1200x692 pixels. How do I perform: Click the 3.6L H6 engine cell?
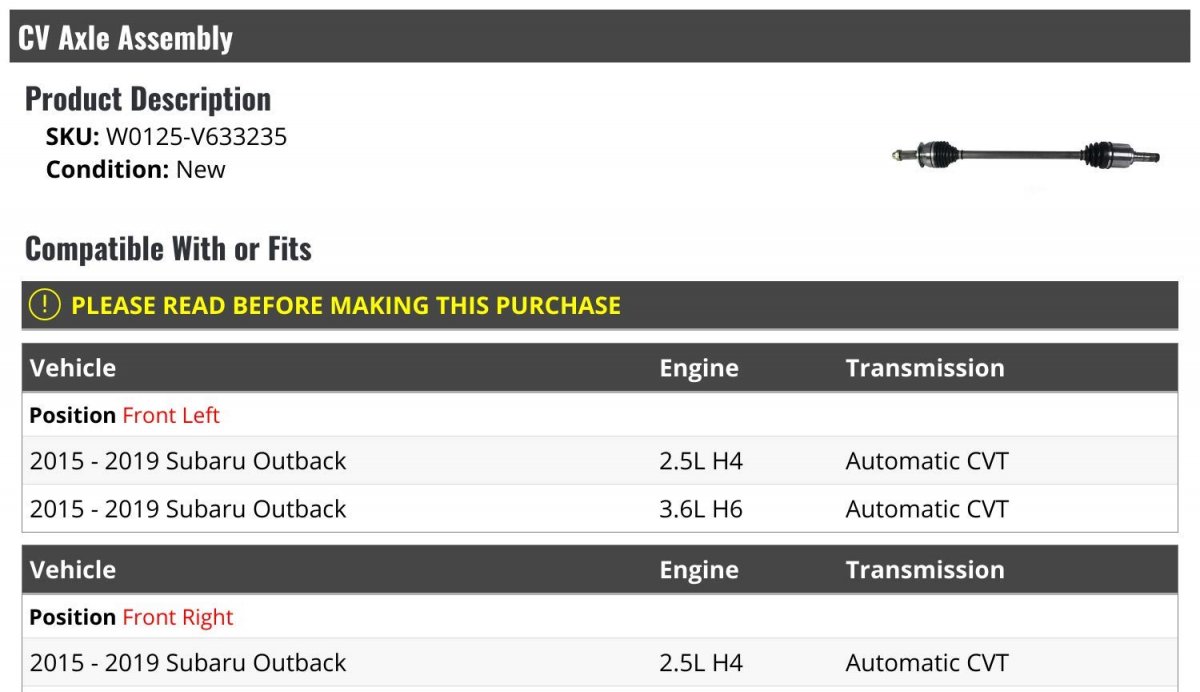pyautogui.click(x=701, y=509)
